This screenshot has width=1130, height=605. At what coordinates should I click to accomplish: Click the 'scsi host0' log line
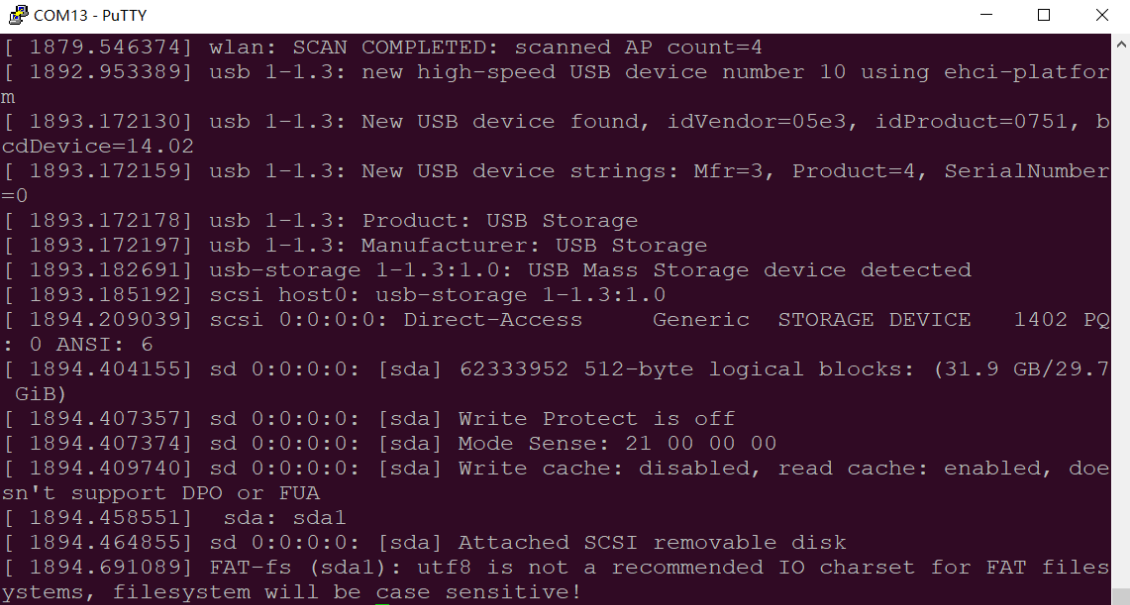(334, 295)
